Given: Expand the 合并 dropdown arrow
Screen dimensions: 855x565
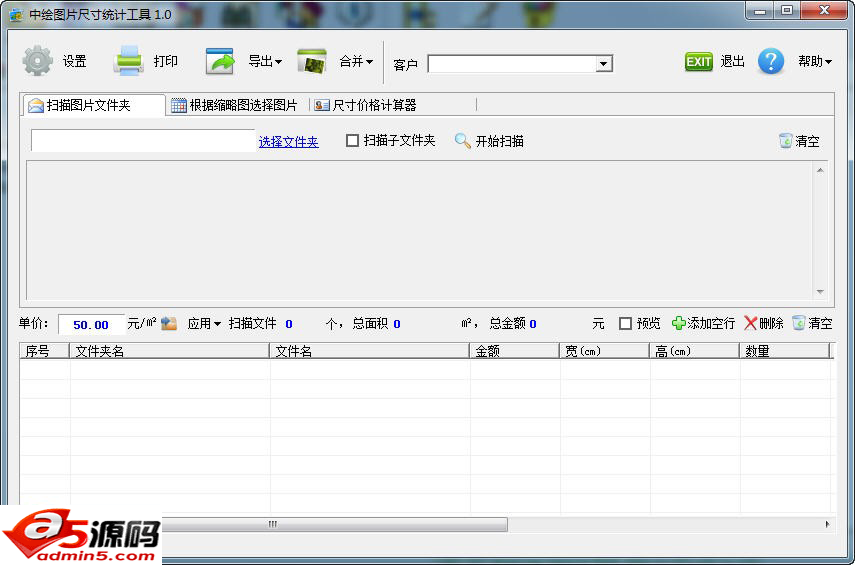Looking at the screenshot, I should pos(369,62).
